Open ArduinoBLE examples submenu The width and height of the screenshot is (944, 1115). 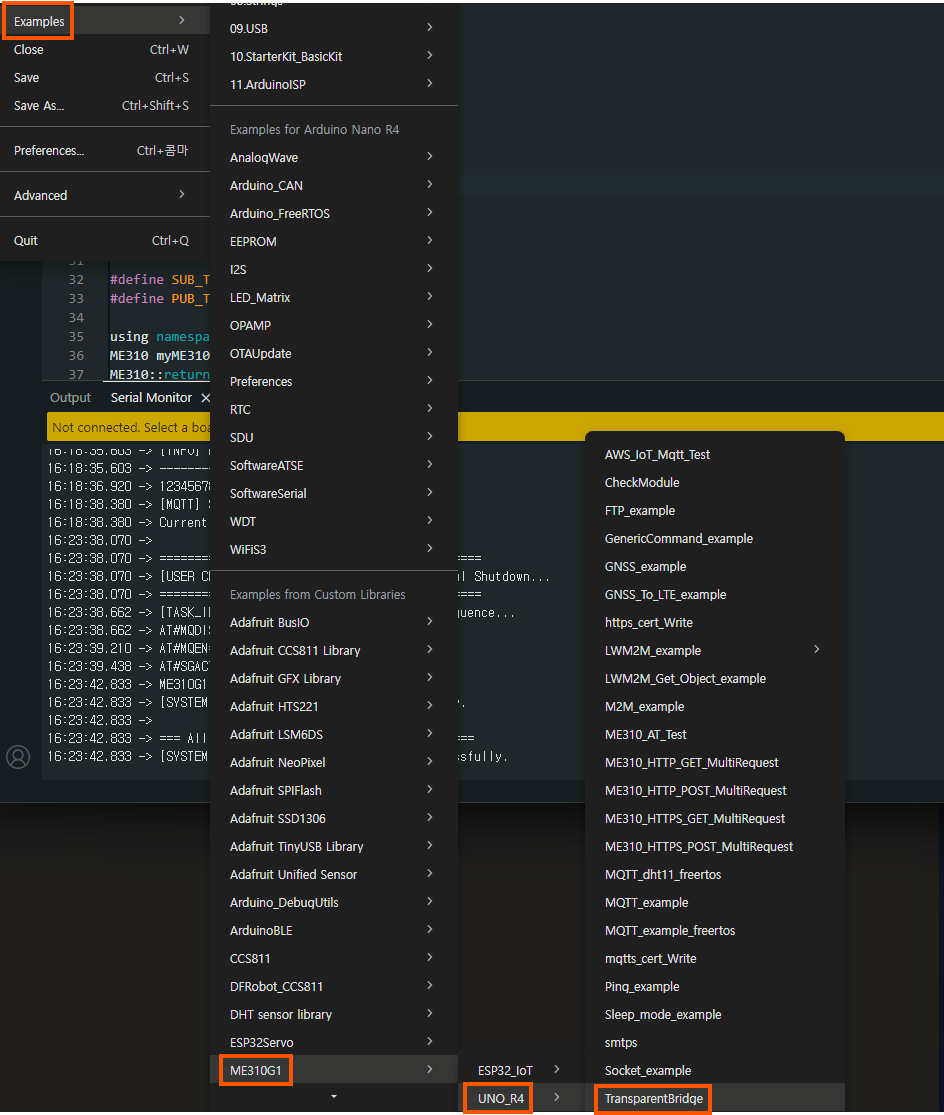pyautogui.click(x=333, y=930)
